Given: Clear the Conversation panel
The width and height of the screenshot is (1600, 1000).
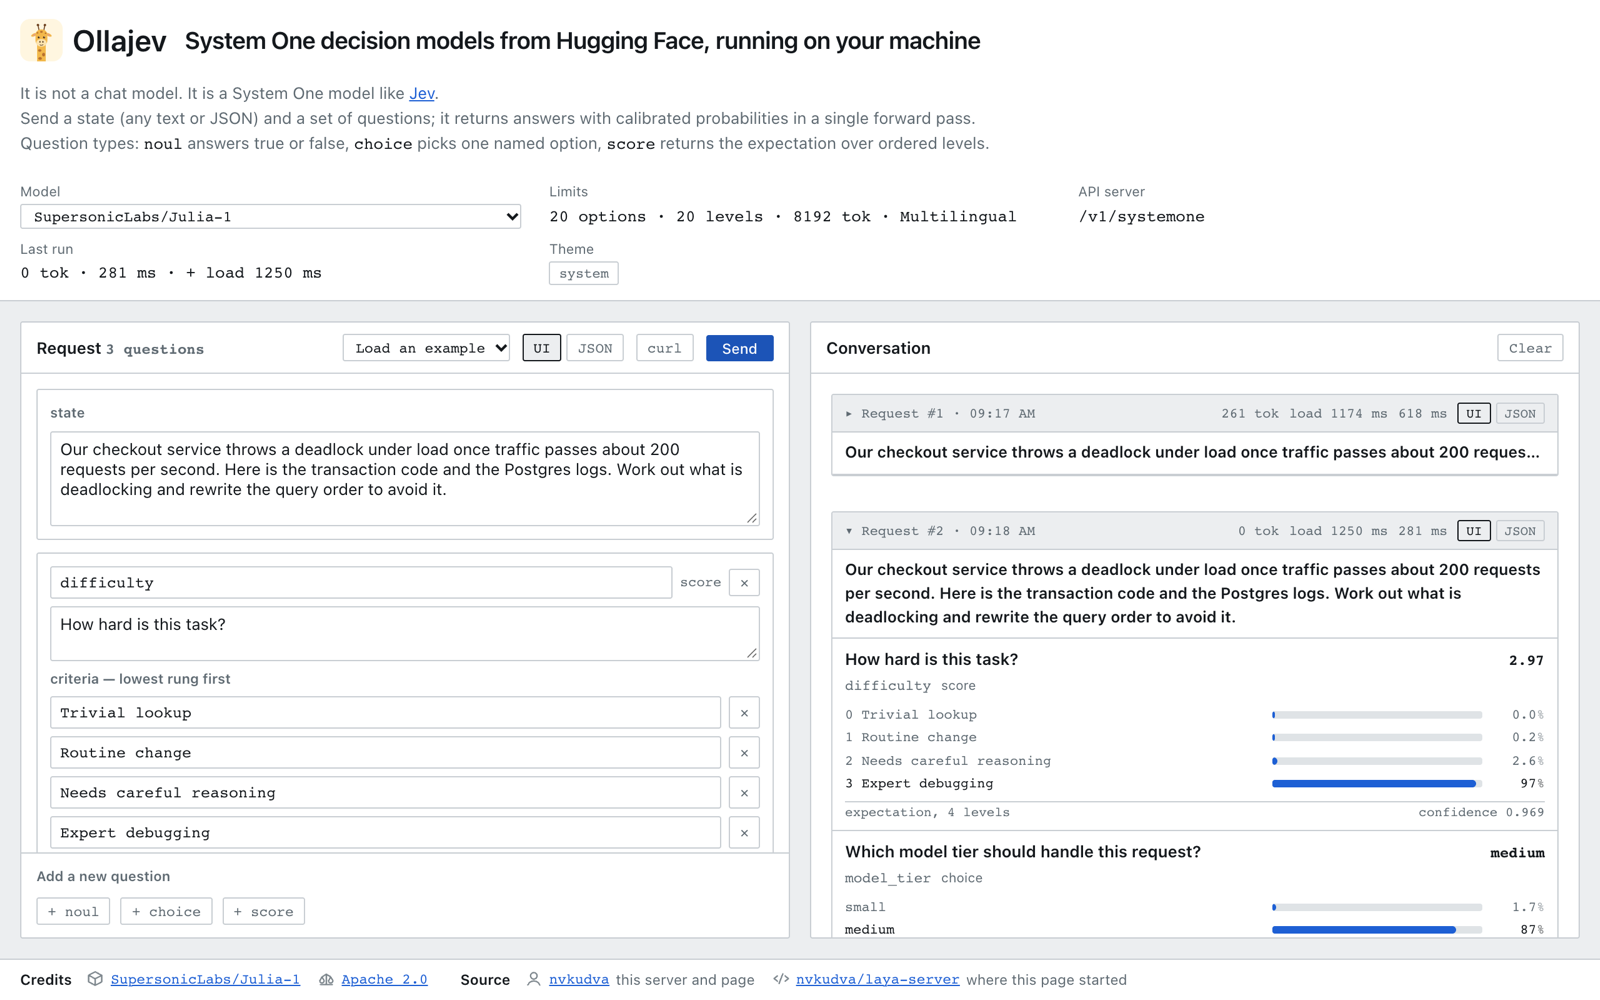Looking at the screenshot, I should (1530, 348).
